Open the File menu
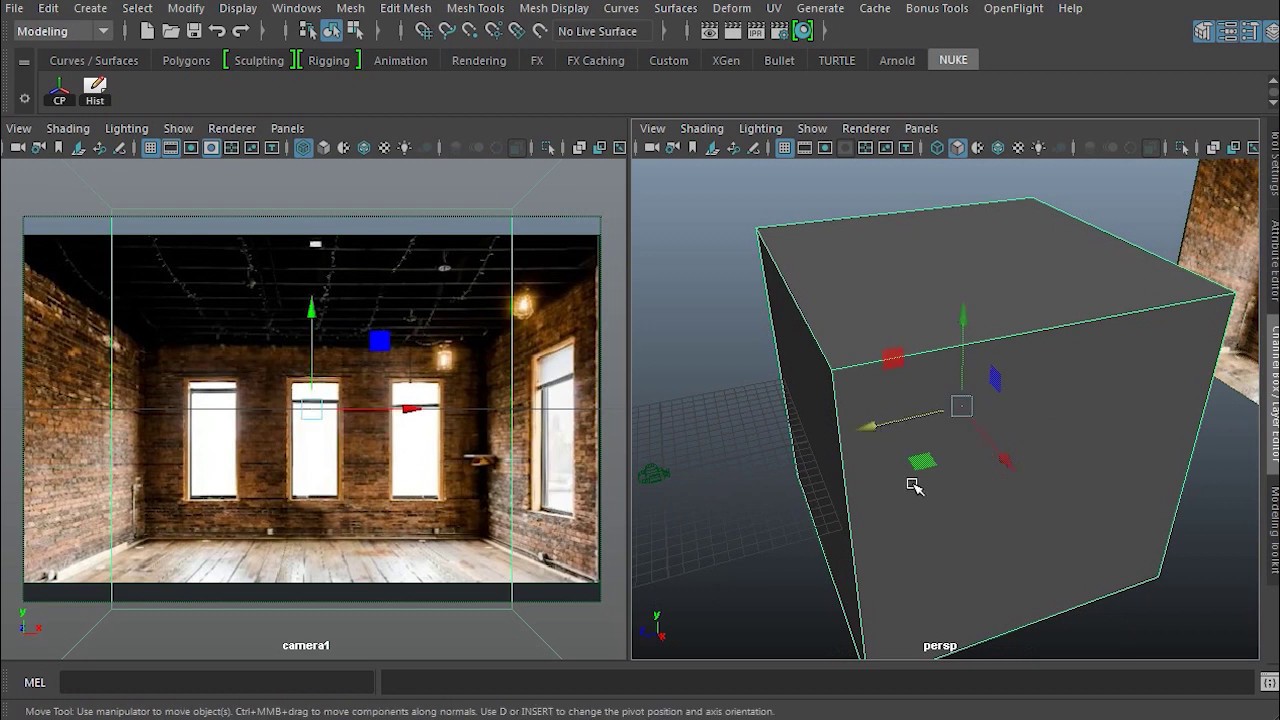 click(x=14, y=8)
